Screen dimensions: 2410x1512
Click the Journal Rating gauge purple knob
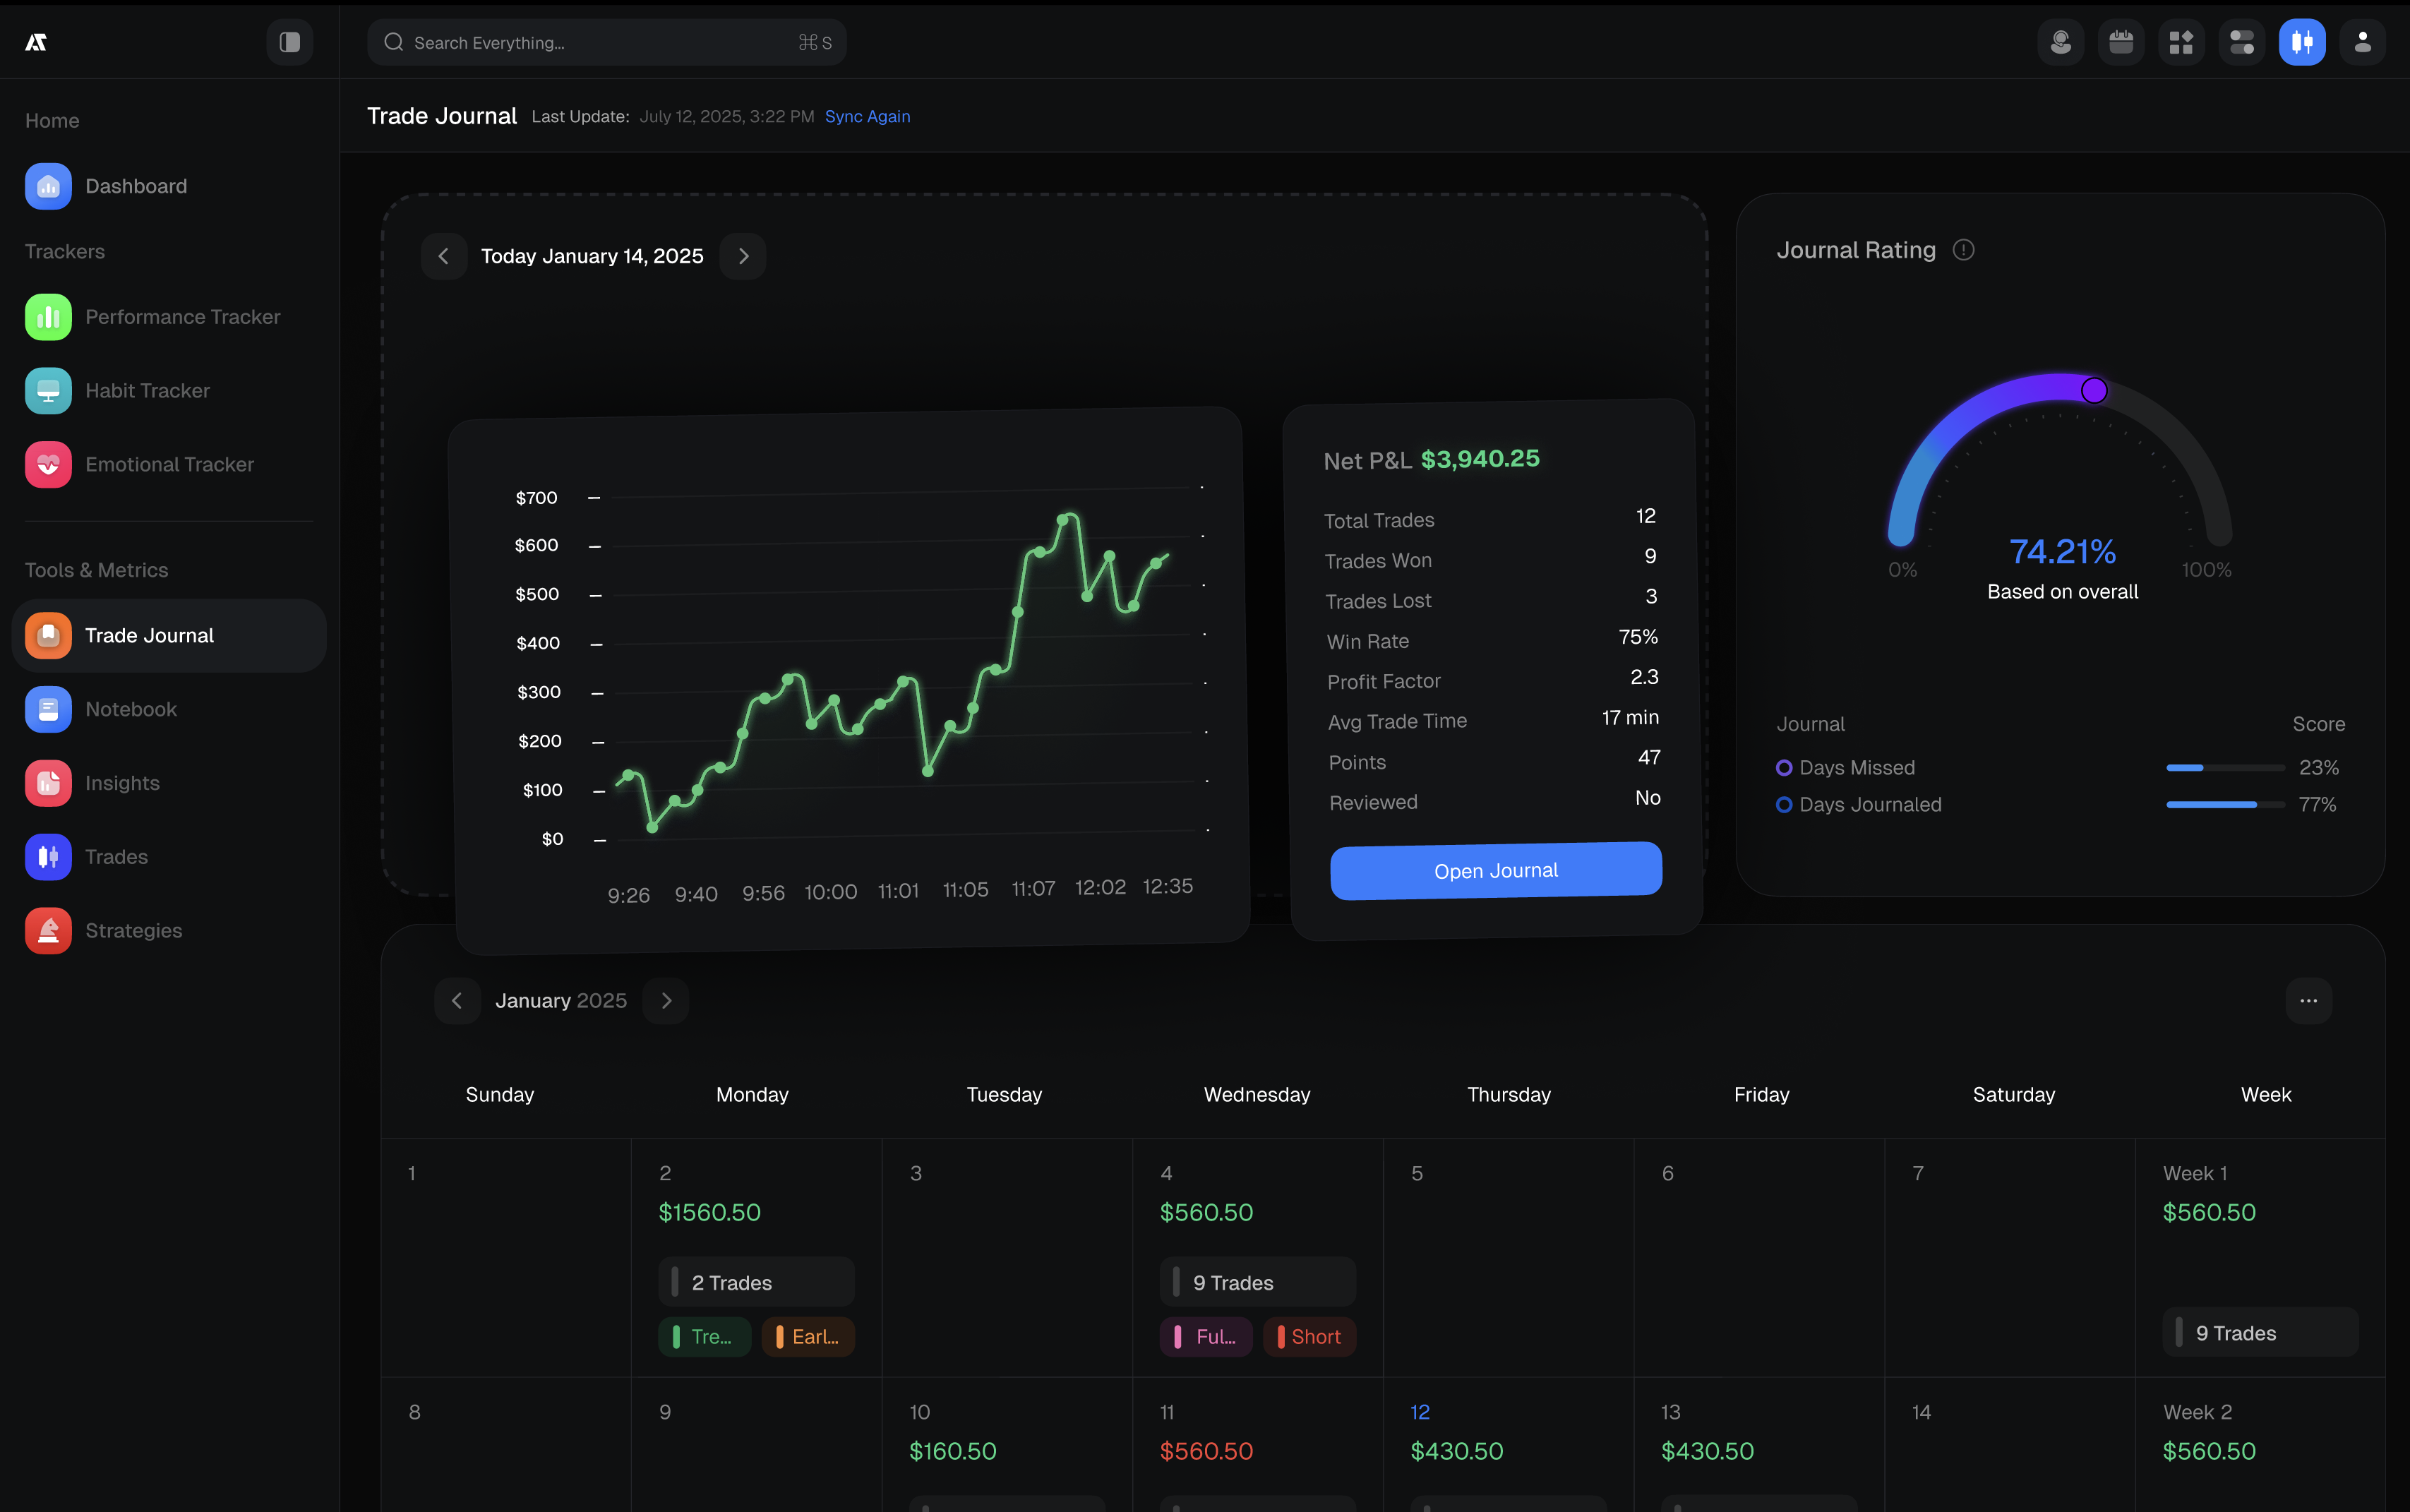click(x=2093, y=390)
